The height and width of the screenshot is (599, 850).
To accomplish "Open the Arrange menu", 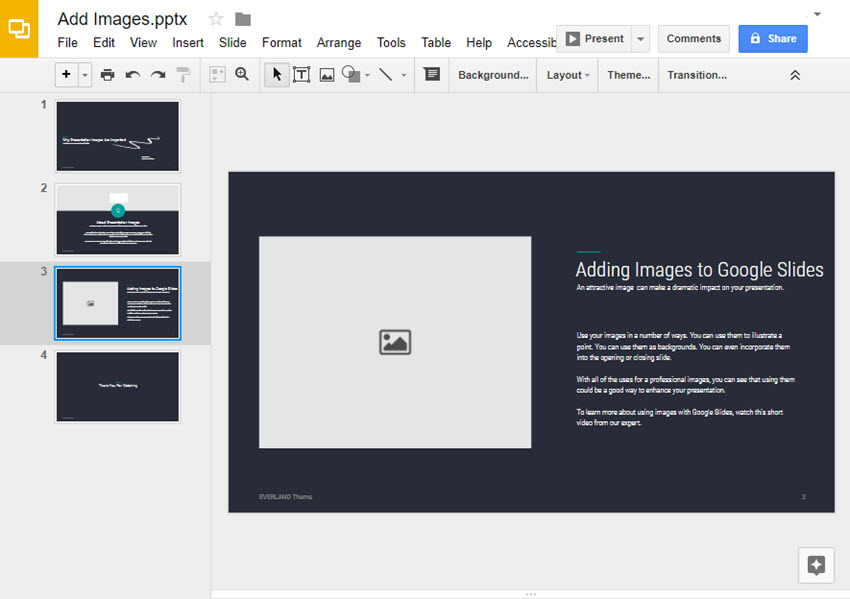I will click(x=339, y=43).
